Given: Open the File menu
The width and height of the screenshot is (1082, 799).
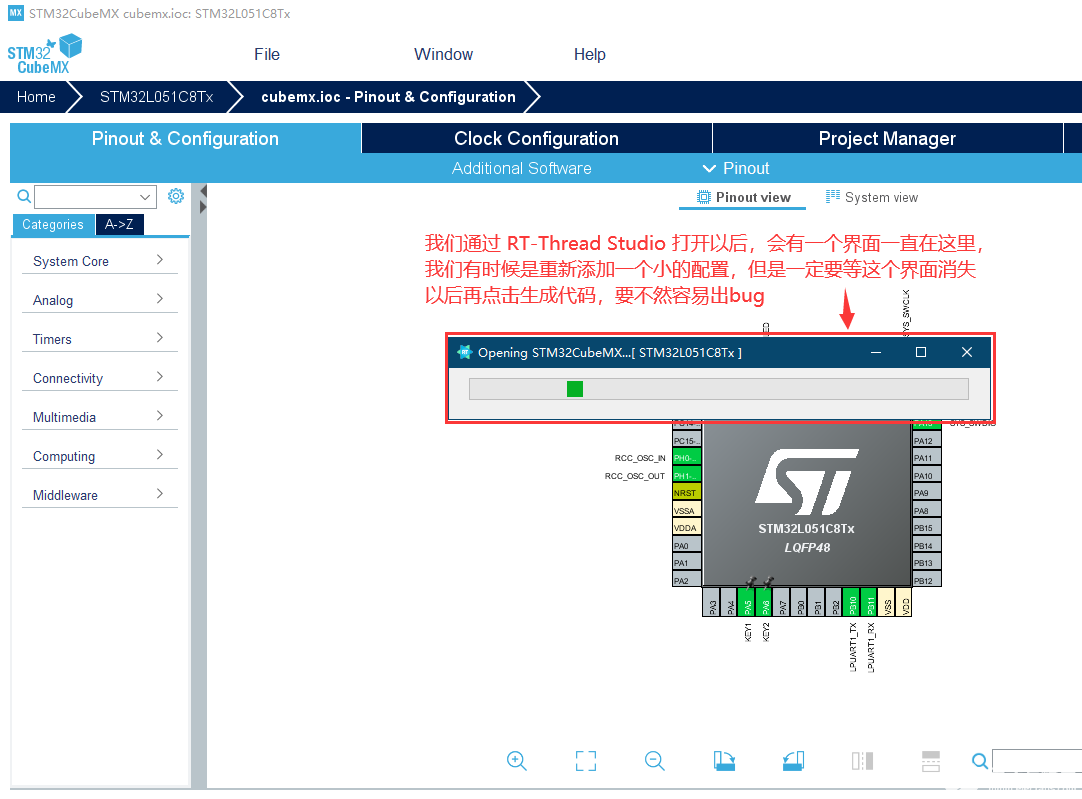Looking at the screenshot, I should pos(266,55).
